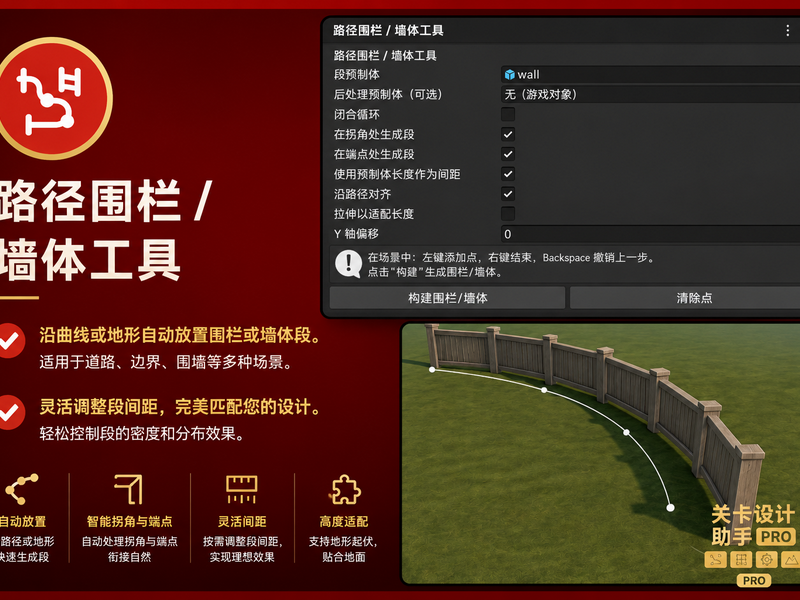The image size is (800, 600).
Task: Click the 高度适配 feature label
Action: [x=344, y=521]
